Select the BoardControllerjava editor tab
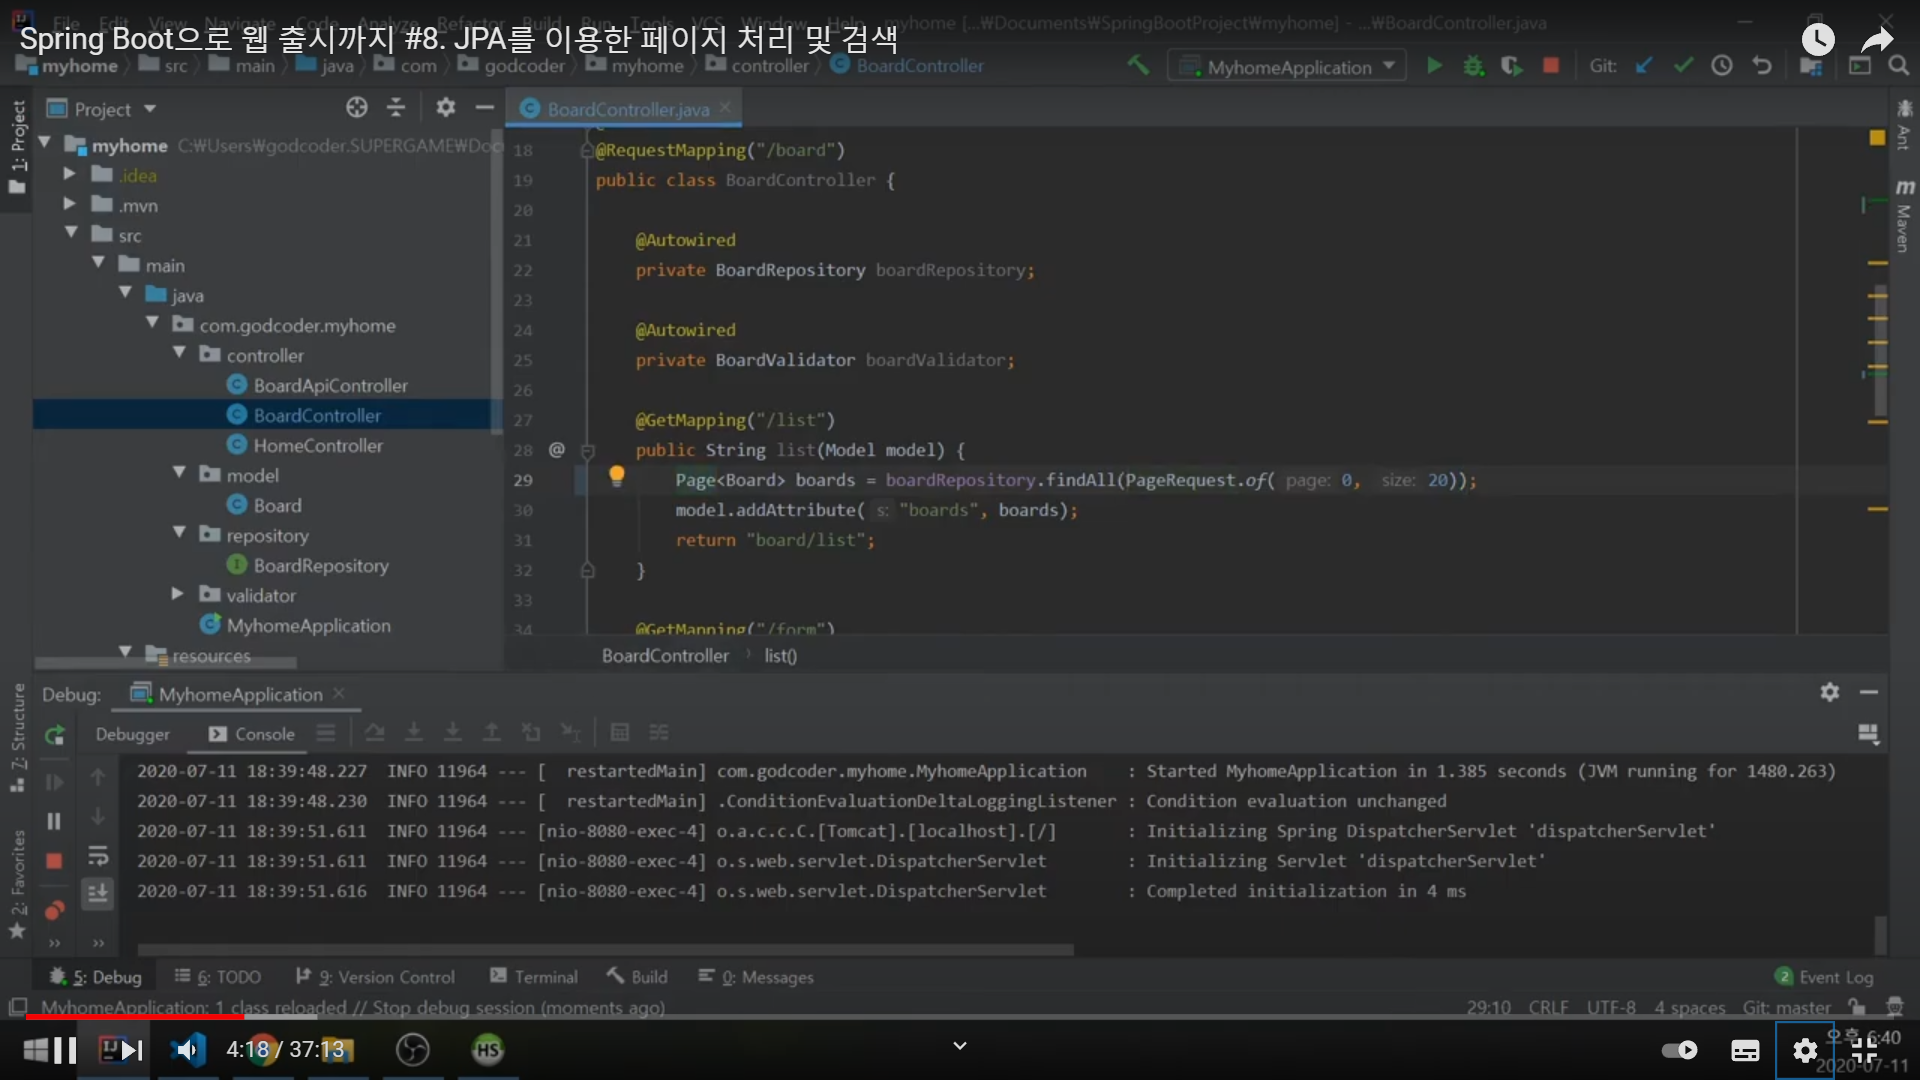The image size is (1920, 1080). tap(626, 109)
